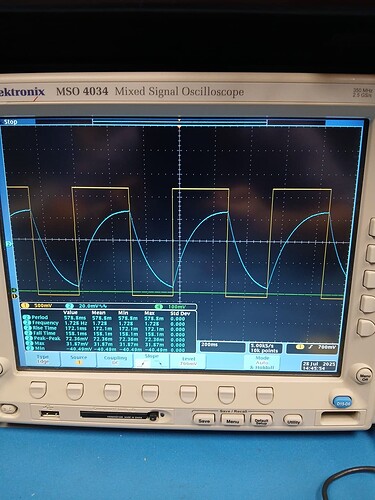Open the trigger Type Edge menu

43,359
